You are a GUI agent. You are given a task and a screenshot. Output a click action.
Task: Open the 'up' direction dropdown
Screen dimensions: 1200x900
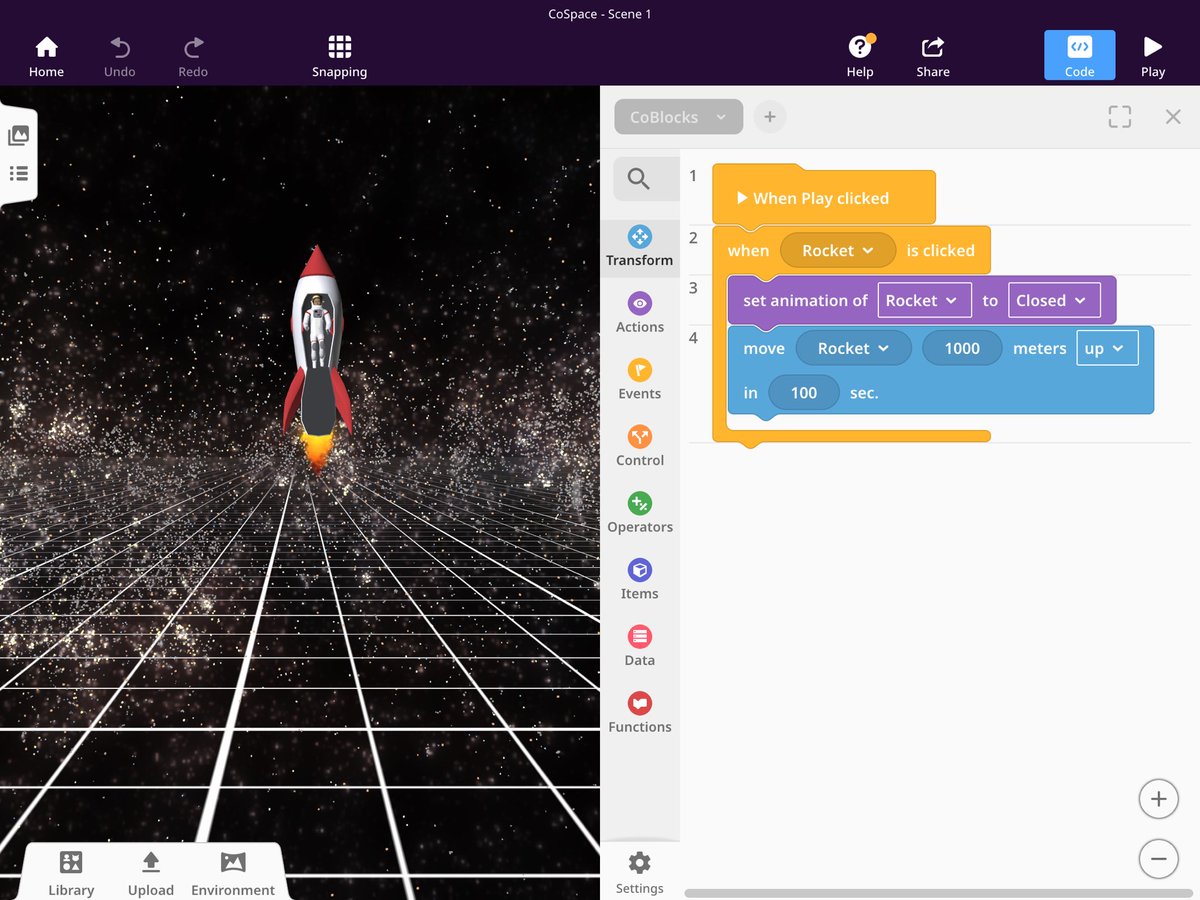tap(1107, 348)
